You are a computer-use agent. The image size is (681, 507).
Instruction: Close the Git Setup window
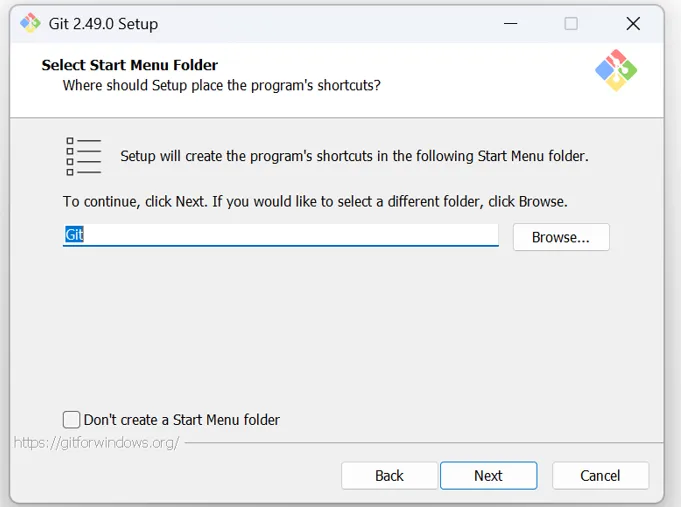tap(633, 23)
